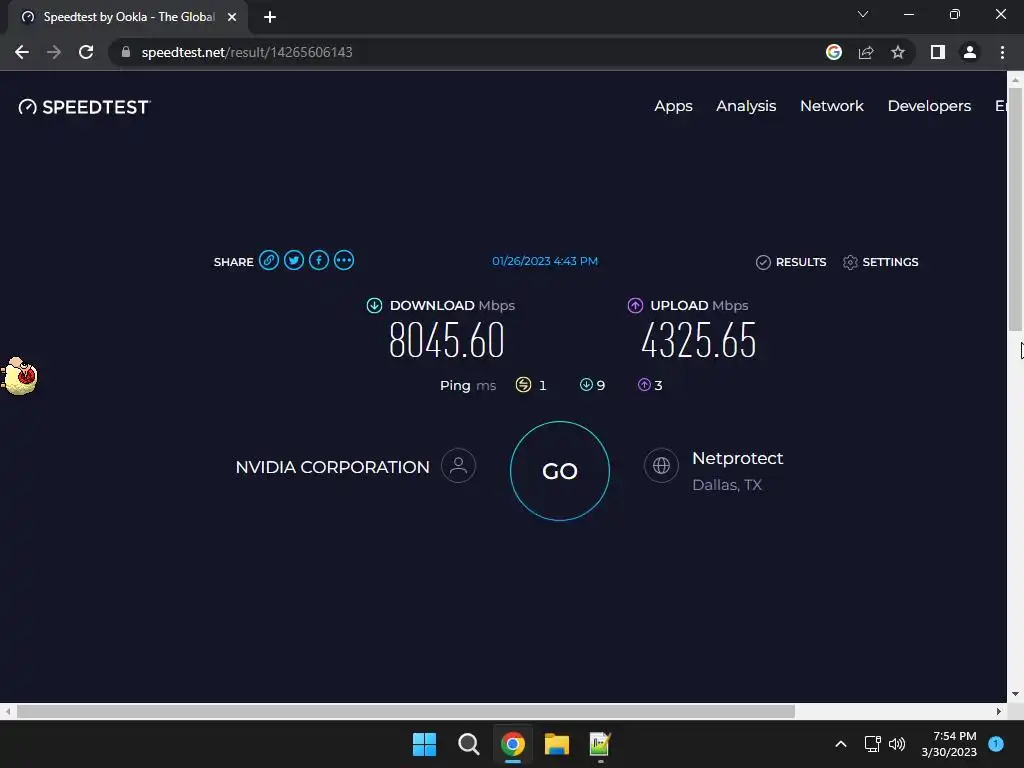Viewport: 1024px width, 768px height.
Task: Click the volume icon in system tray
Action: point(897,744)
